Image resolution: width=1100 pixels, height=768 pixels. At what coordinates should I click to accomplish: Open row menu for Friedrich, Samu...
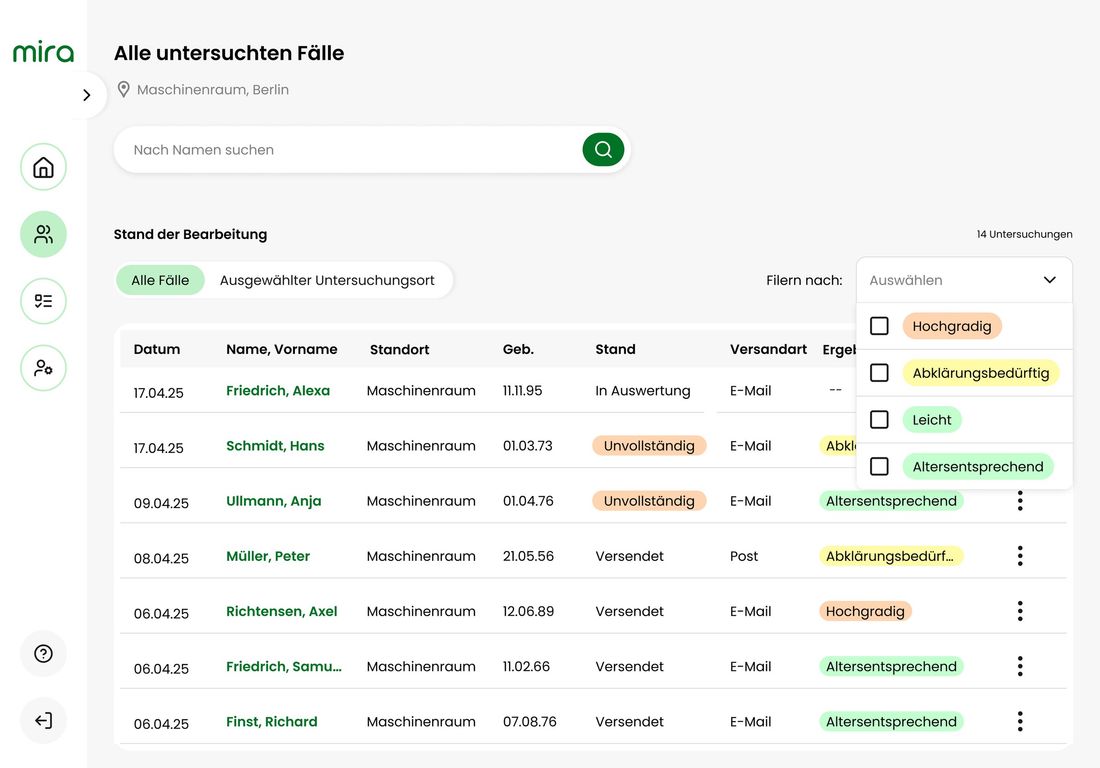pyautogui.click(x=1020, y=666)
